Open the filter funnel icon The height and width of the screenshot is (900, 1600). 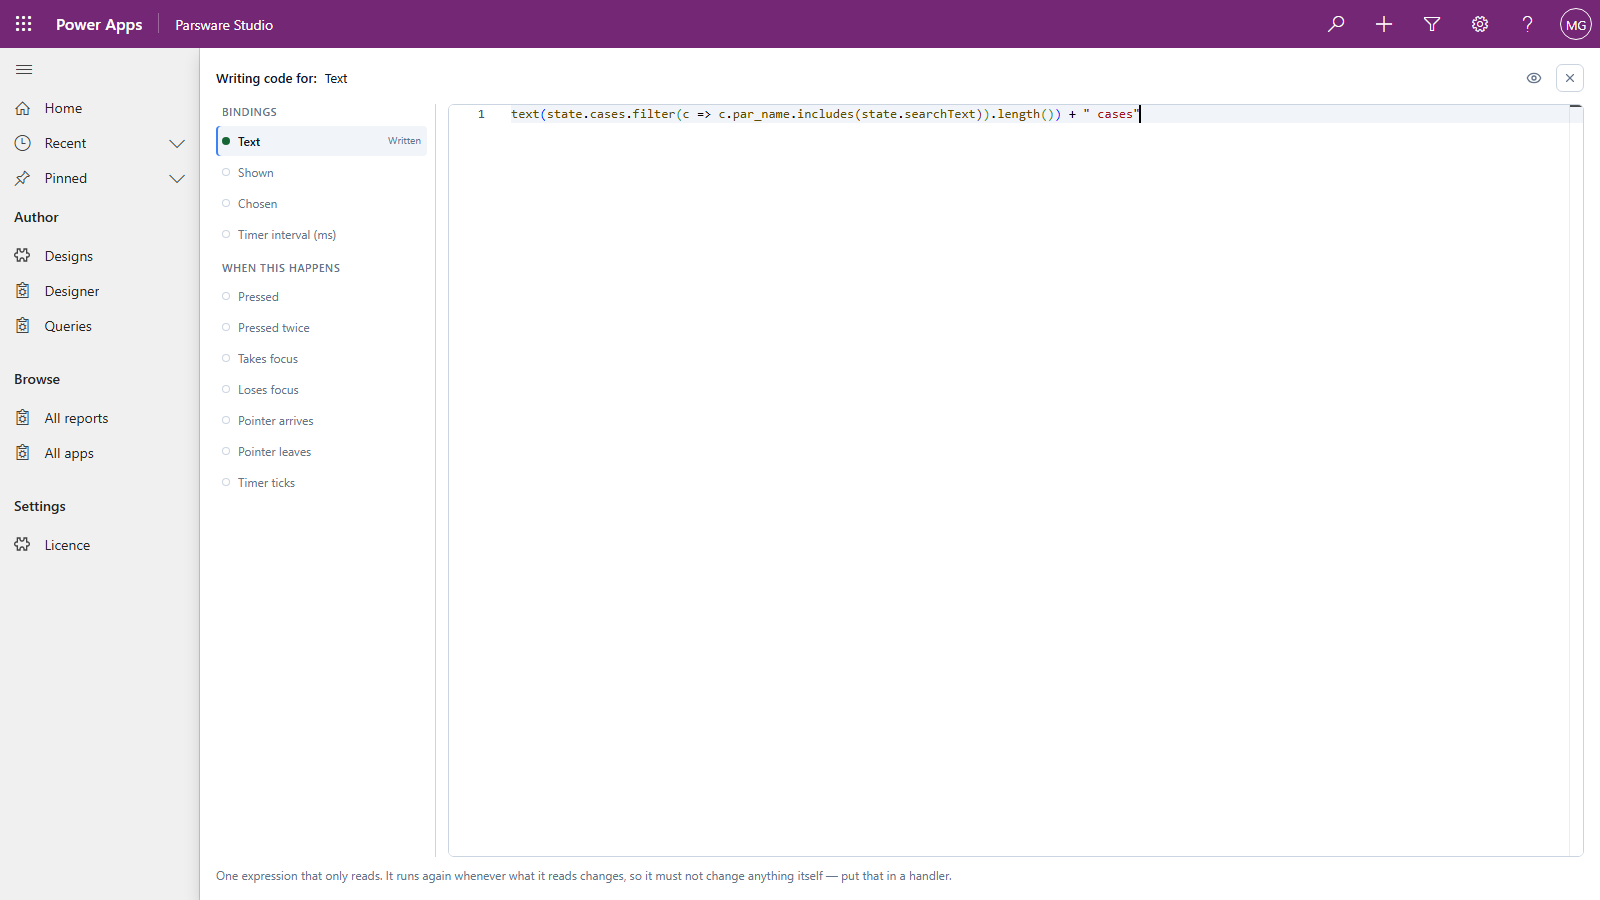tap(1432, 24)
